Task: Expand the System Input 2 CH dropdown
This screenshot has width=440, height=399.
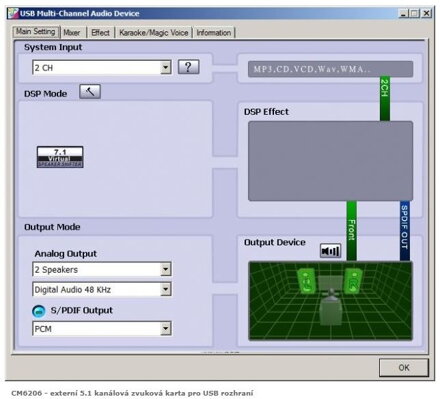Action: (x=165, y=68)
